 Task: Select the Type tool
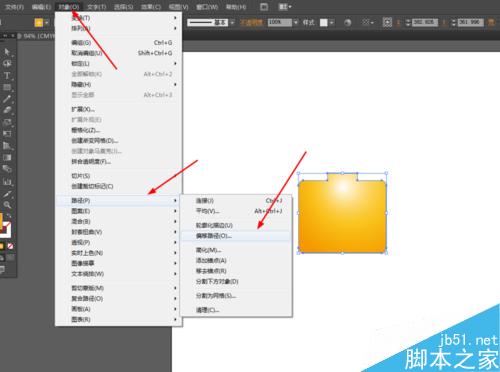click(7, 75)
